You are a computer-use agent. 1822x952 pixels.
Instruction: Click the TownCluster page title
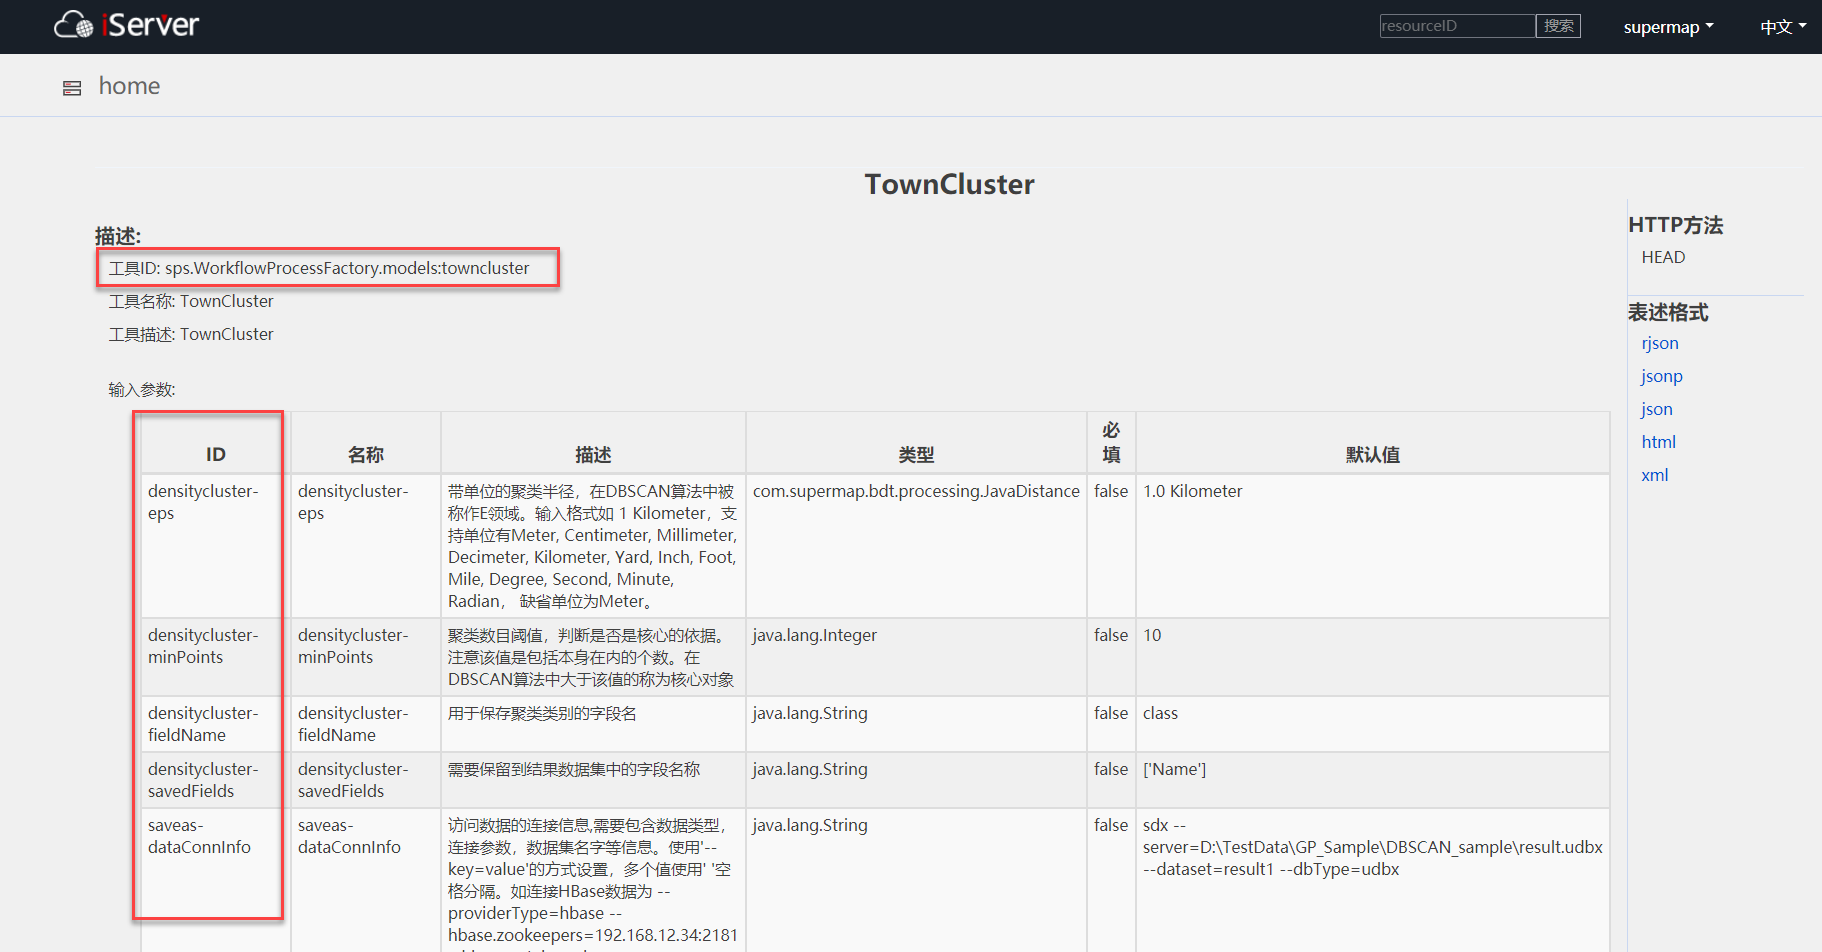click(949, 184)
